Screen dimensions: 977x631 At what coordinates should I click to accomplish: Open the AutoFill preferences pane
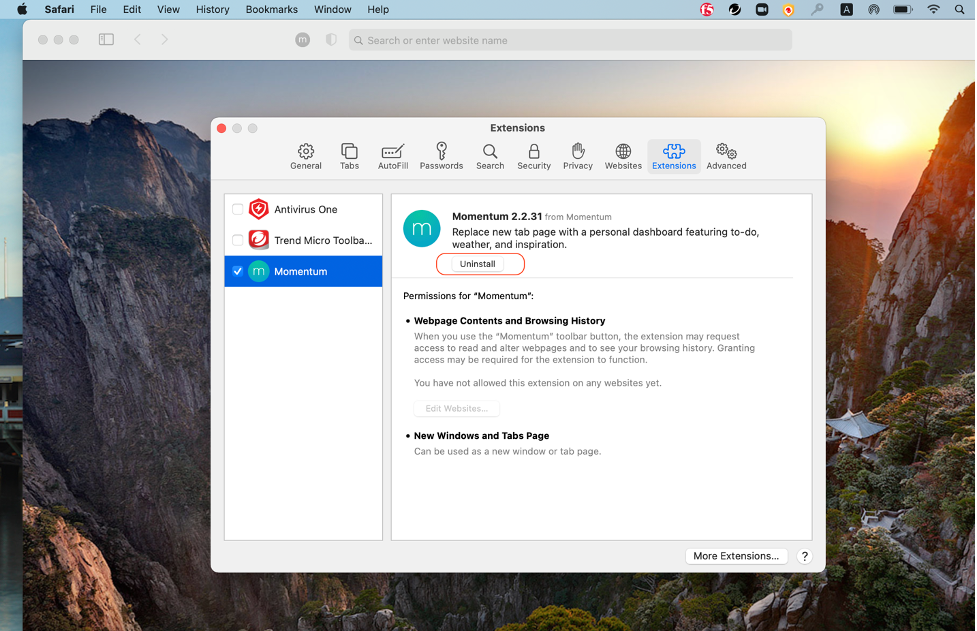(393, 156)
